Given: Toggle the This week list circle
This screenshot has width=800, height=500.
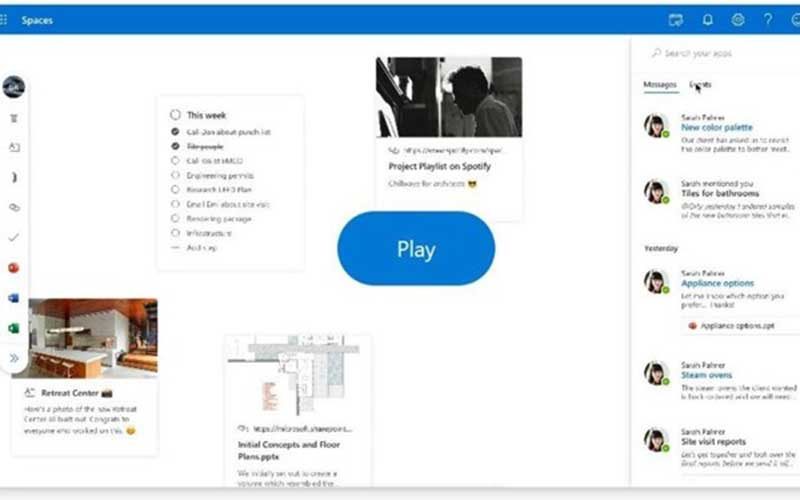Looking at the screenshot, I should click(x=175, y=115).
